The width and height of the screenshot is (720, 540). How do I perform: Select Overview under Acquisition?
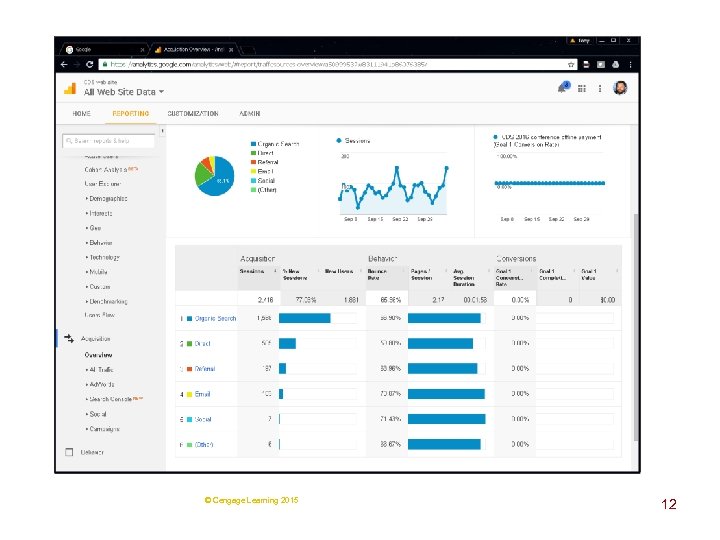pos(98,355)
